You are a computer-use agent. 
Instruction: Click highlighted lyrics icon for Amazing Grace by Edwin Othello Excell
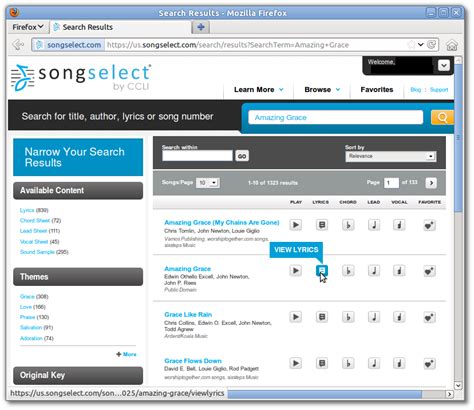[x=322, y=271]
